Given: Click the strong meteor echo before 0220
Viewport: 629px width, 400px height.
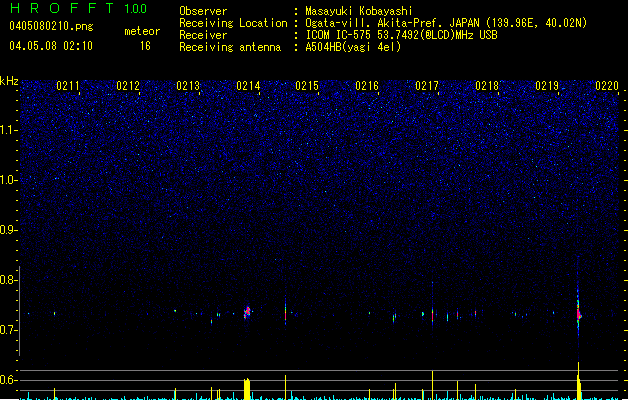Looking at the screenshot, I should (x=578, y=313).
